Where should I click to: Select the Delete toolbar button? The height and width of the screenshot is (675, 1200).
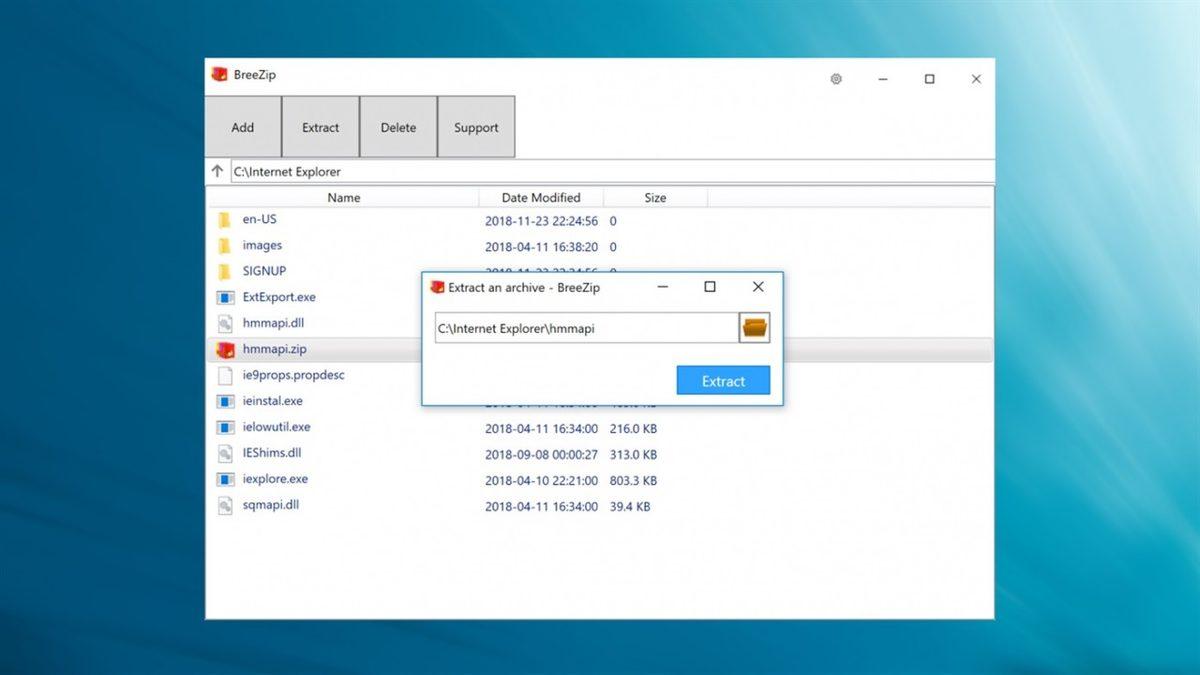coord(398,127)
